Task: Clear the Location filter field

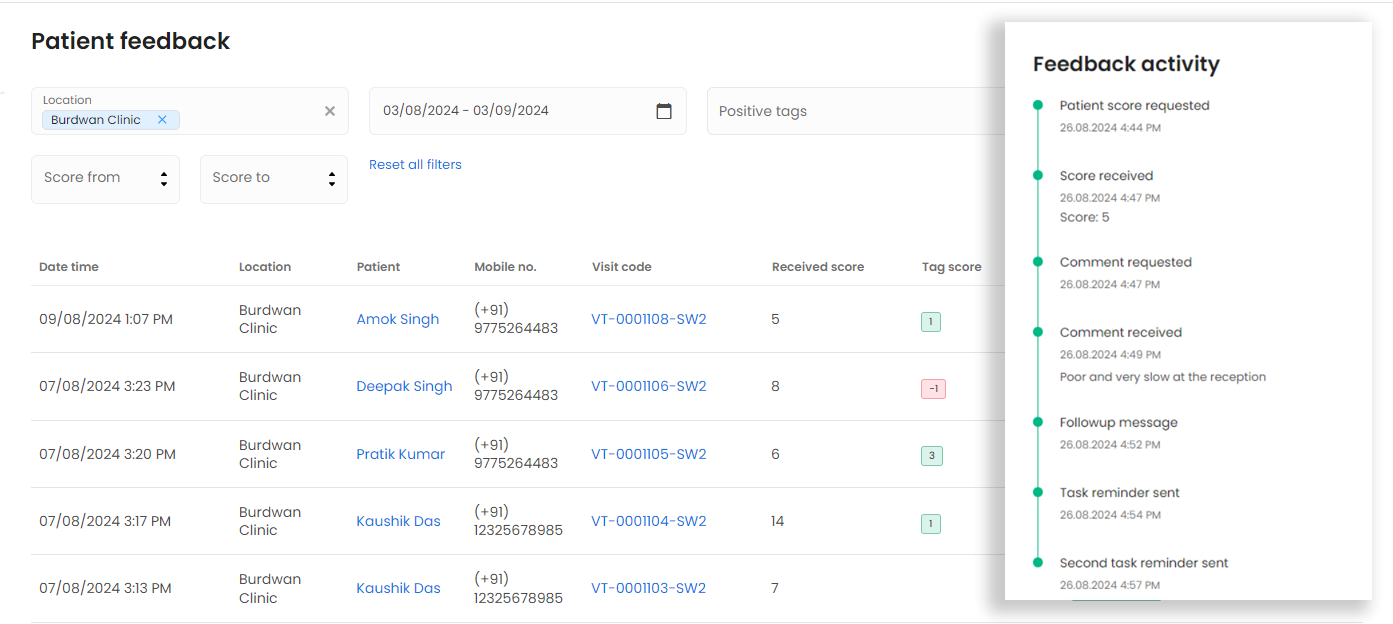Action: (330, 111)
